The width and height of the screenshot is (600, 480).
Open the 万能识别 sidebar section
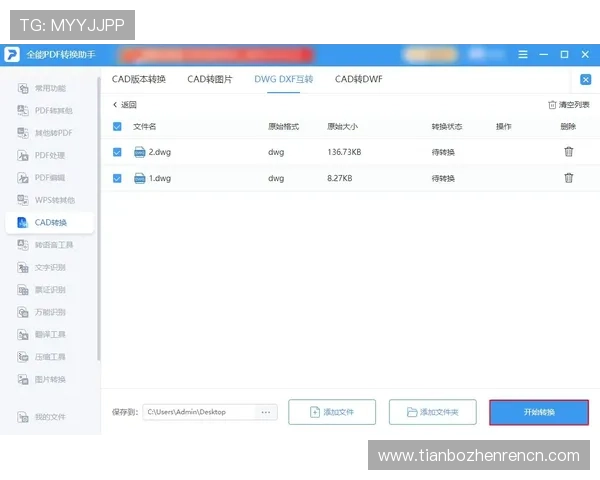click(41, 312)
